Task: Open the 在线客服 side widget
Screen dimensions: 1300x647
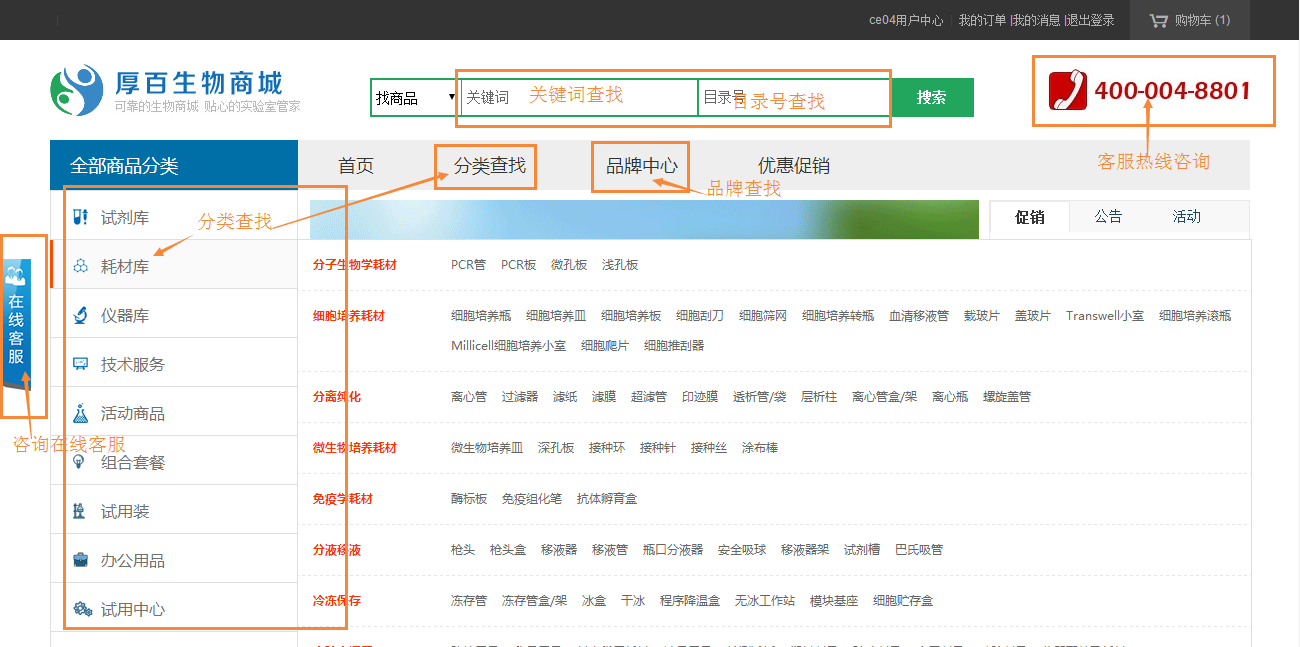Action: click(x=17, y=325)
